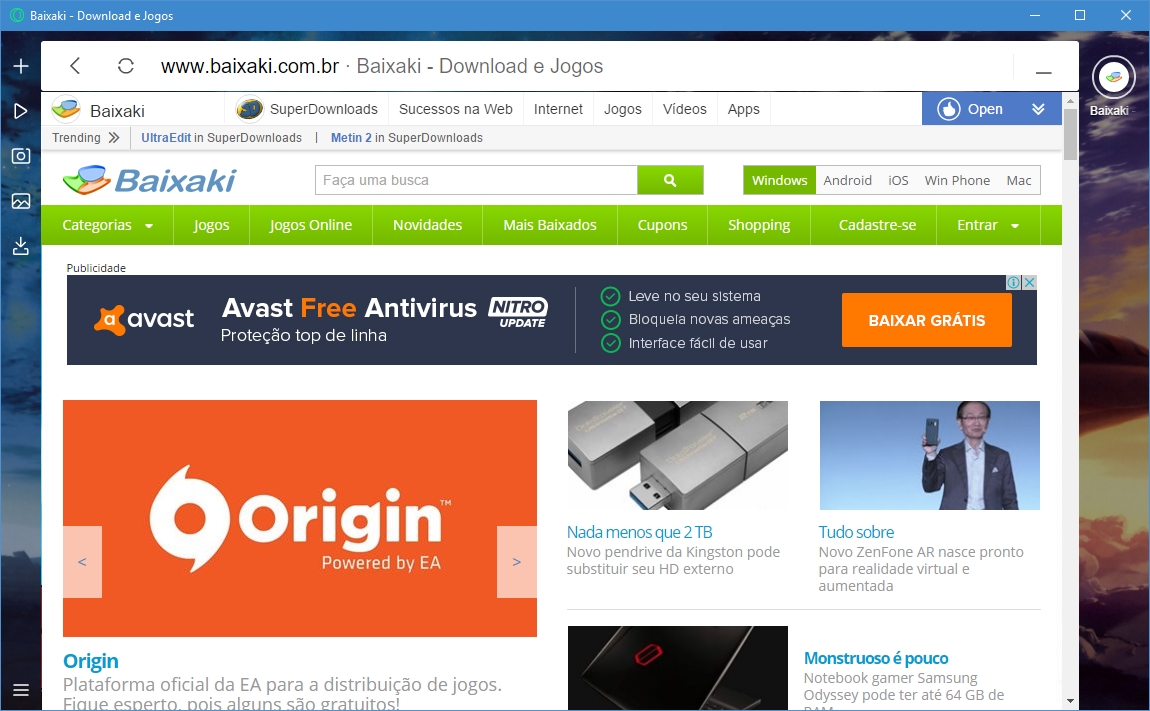Go to next carousel slide
This screenshot has height=711, width=1150.
pyautogui.click(x=516, y=561)
